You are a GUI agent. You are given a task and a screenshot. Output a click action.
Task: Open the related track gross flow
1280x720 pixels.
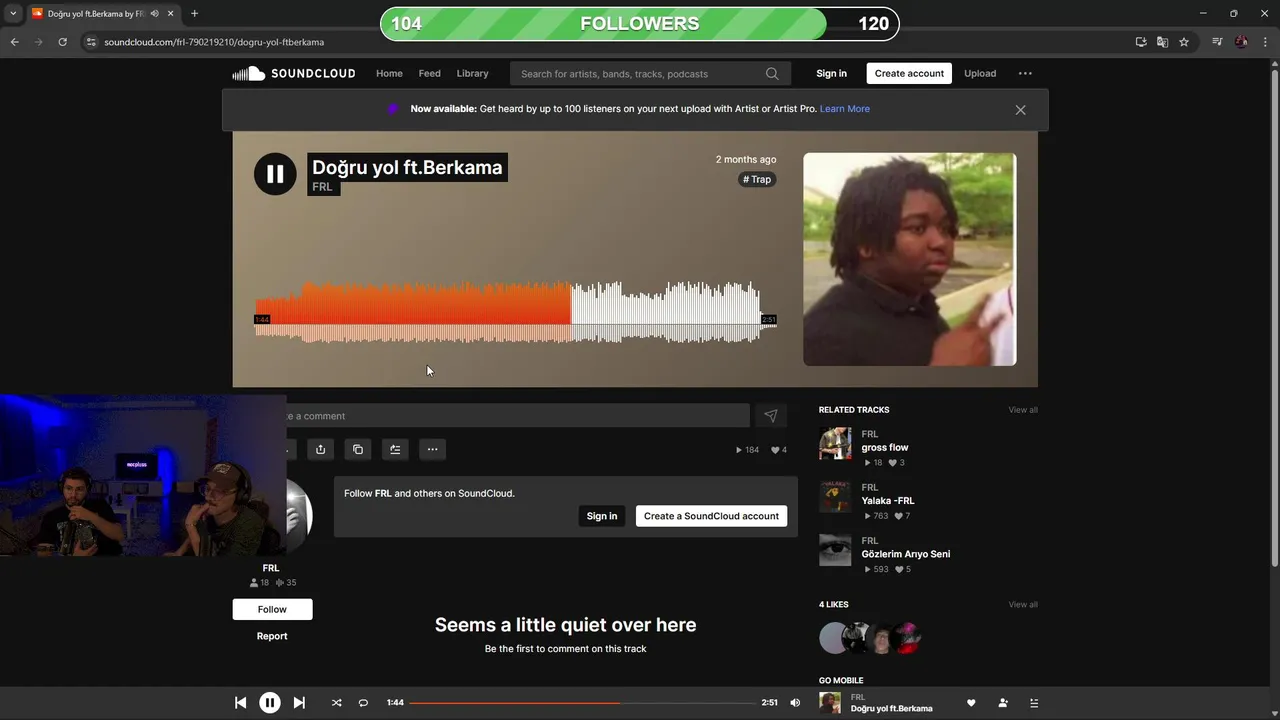pyautogui.click(x=885, y=447)
